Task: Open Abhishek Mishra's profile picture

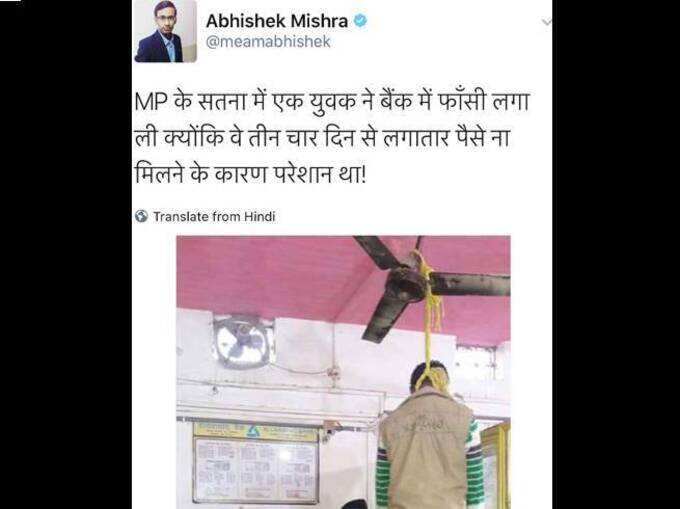Action: click(165, 31)
